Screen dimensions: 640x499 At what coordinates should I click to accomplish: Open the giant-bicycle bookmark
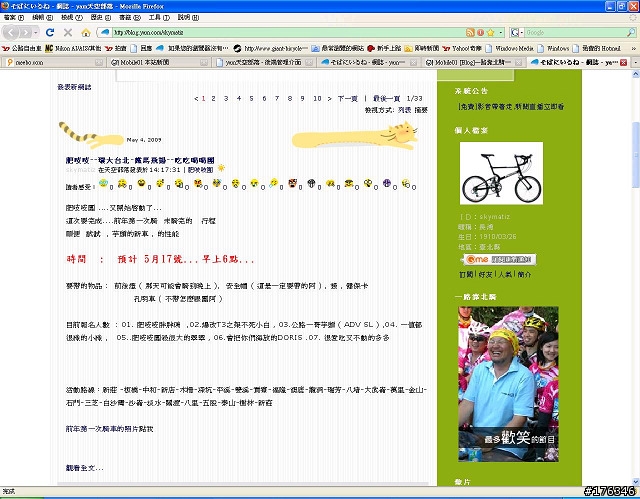(x=271, y=48)
